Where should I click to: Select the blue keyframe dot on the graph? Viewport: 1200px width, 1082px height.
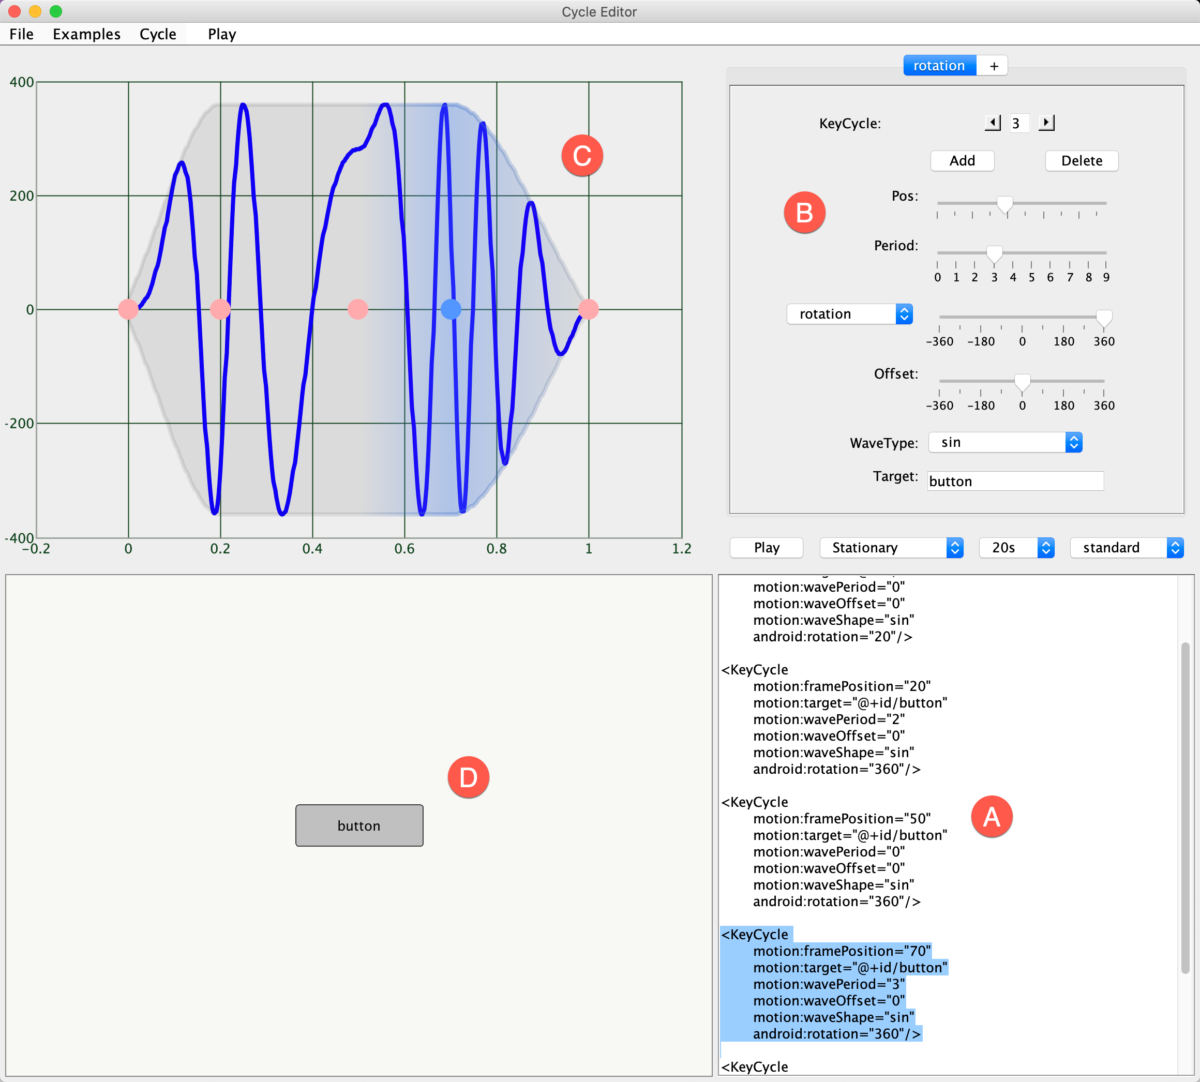[x=451, y=310]
